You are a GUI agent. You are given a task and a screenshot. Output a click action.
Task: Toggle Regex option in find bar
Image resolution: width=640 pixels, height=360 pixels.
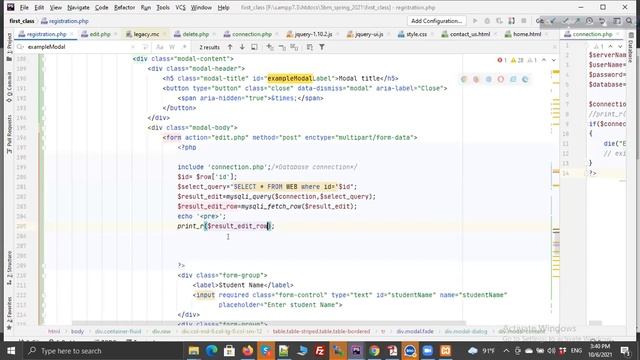coord(184,47)
